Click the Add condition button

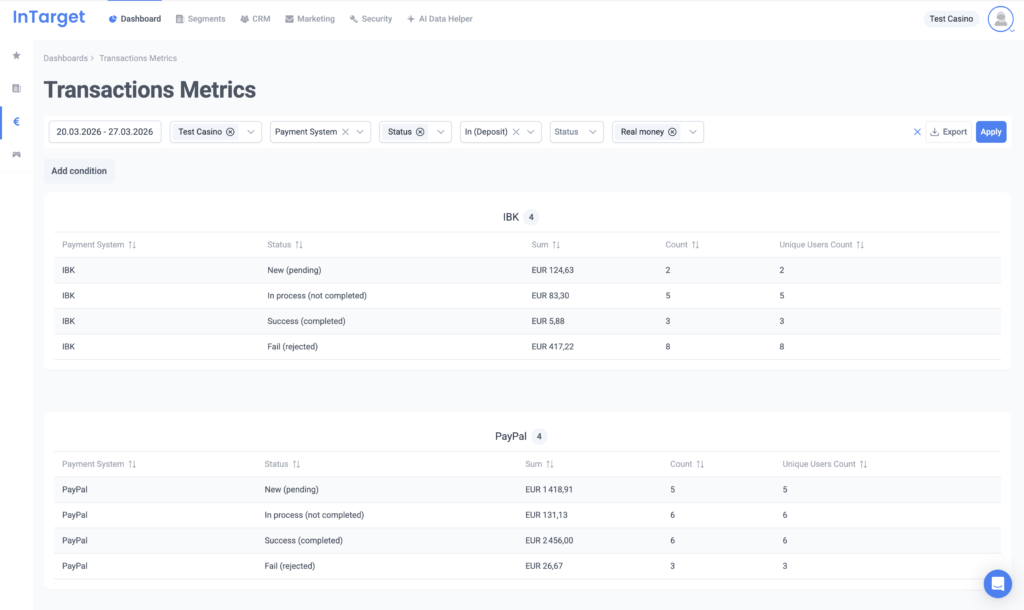point(79,171)
